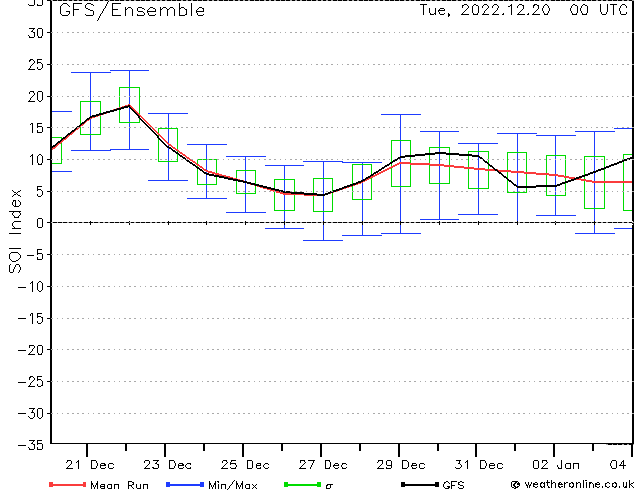Click the green sigma box above 21 Dec
This screenshot has height=490, width=634.
pyautogui.click(x=91, y=118)
